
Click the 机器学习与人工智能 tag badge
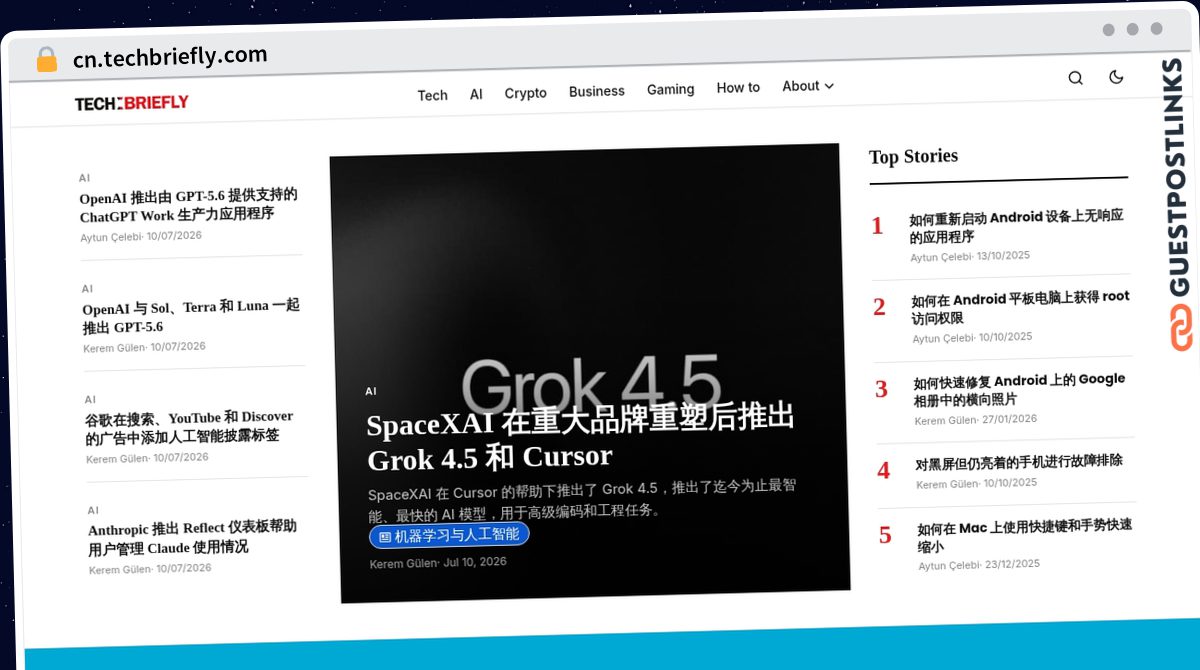point(449,535)
